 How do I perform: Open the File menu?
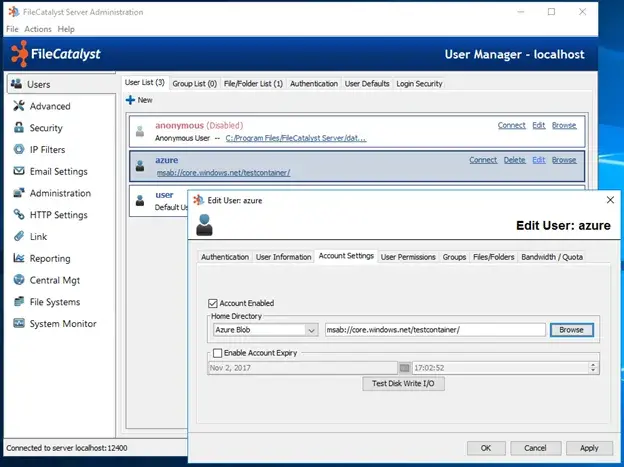click(x=12, y=29)
